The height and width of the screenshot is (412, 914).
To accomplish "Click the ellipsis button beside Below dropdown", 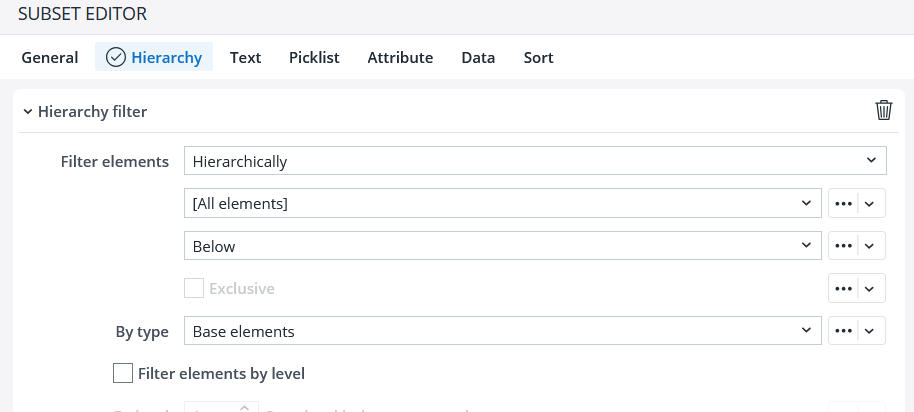I will tap(843, 246).
